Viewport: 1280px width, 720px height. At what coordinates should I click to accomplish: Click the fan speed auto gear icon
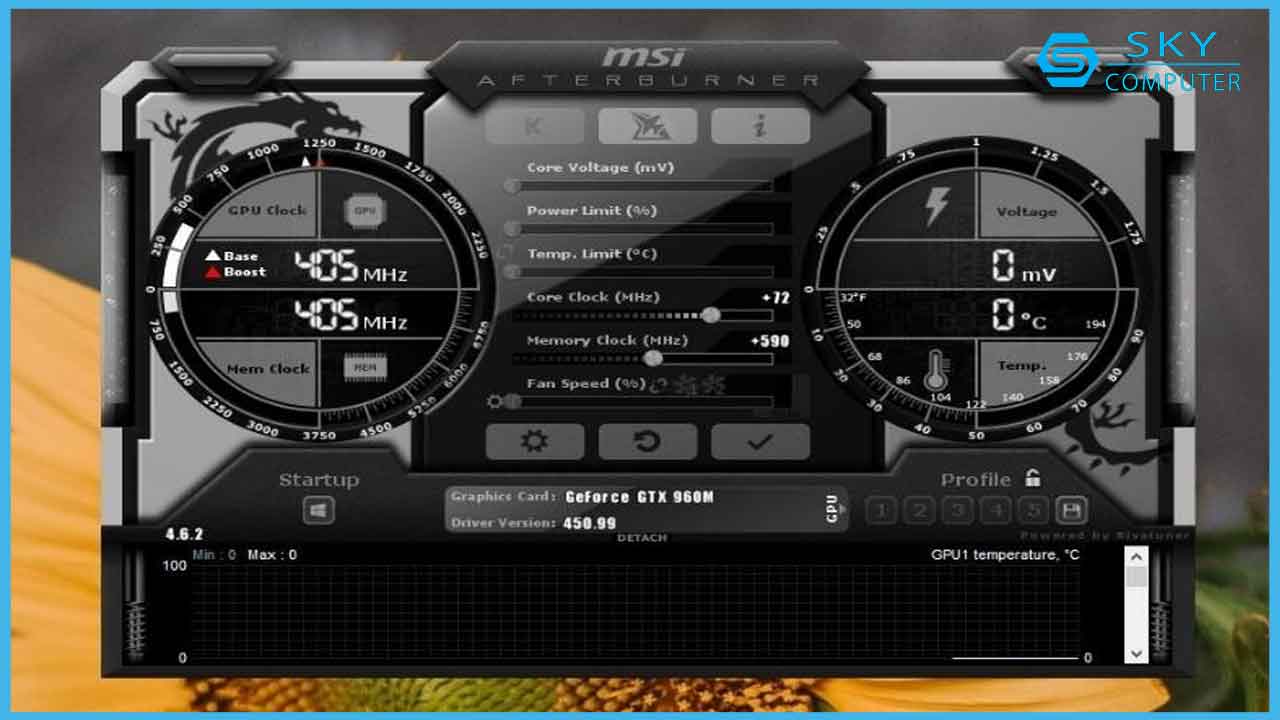click(494, 402)
